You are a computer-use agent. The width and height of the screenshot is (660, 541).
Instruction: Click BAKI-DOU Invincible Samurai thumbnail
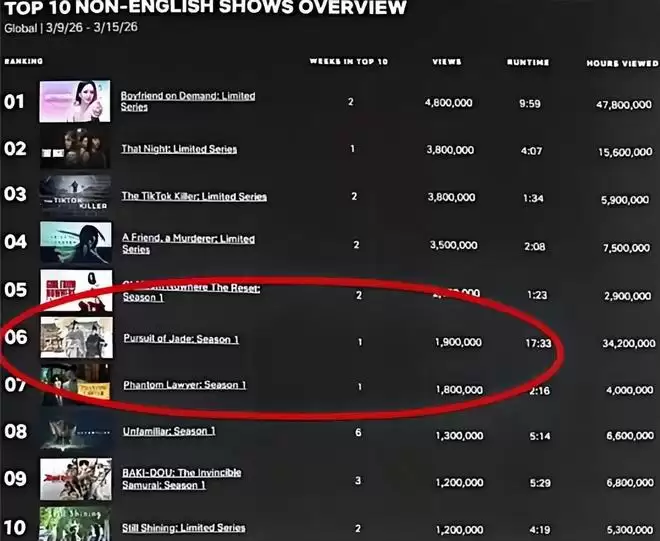(x=74, y=478)
